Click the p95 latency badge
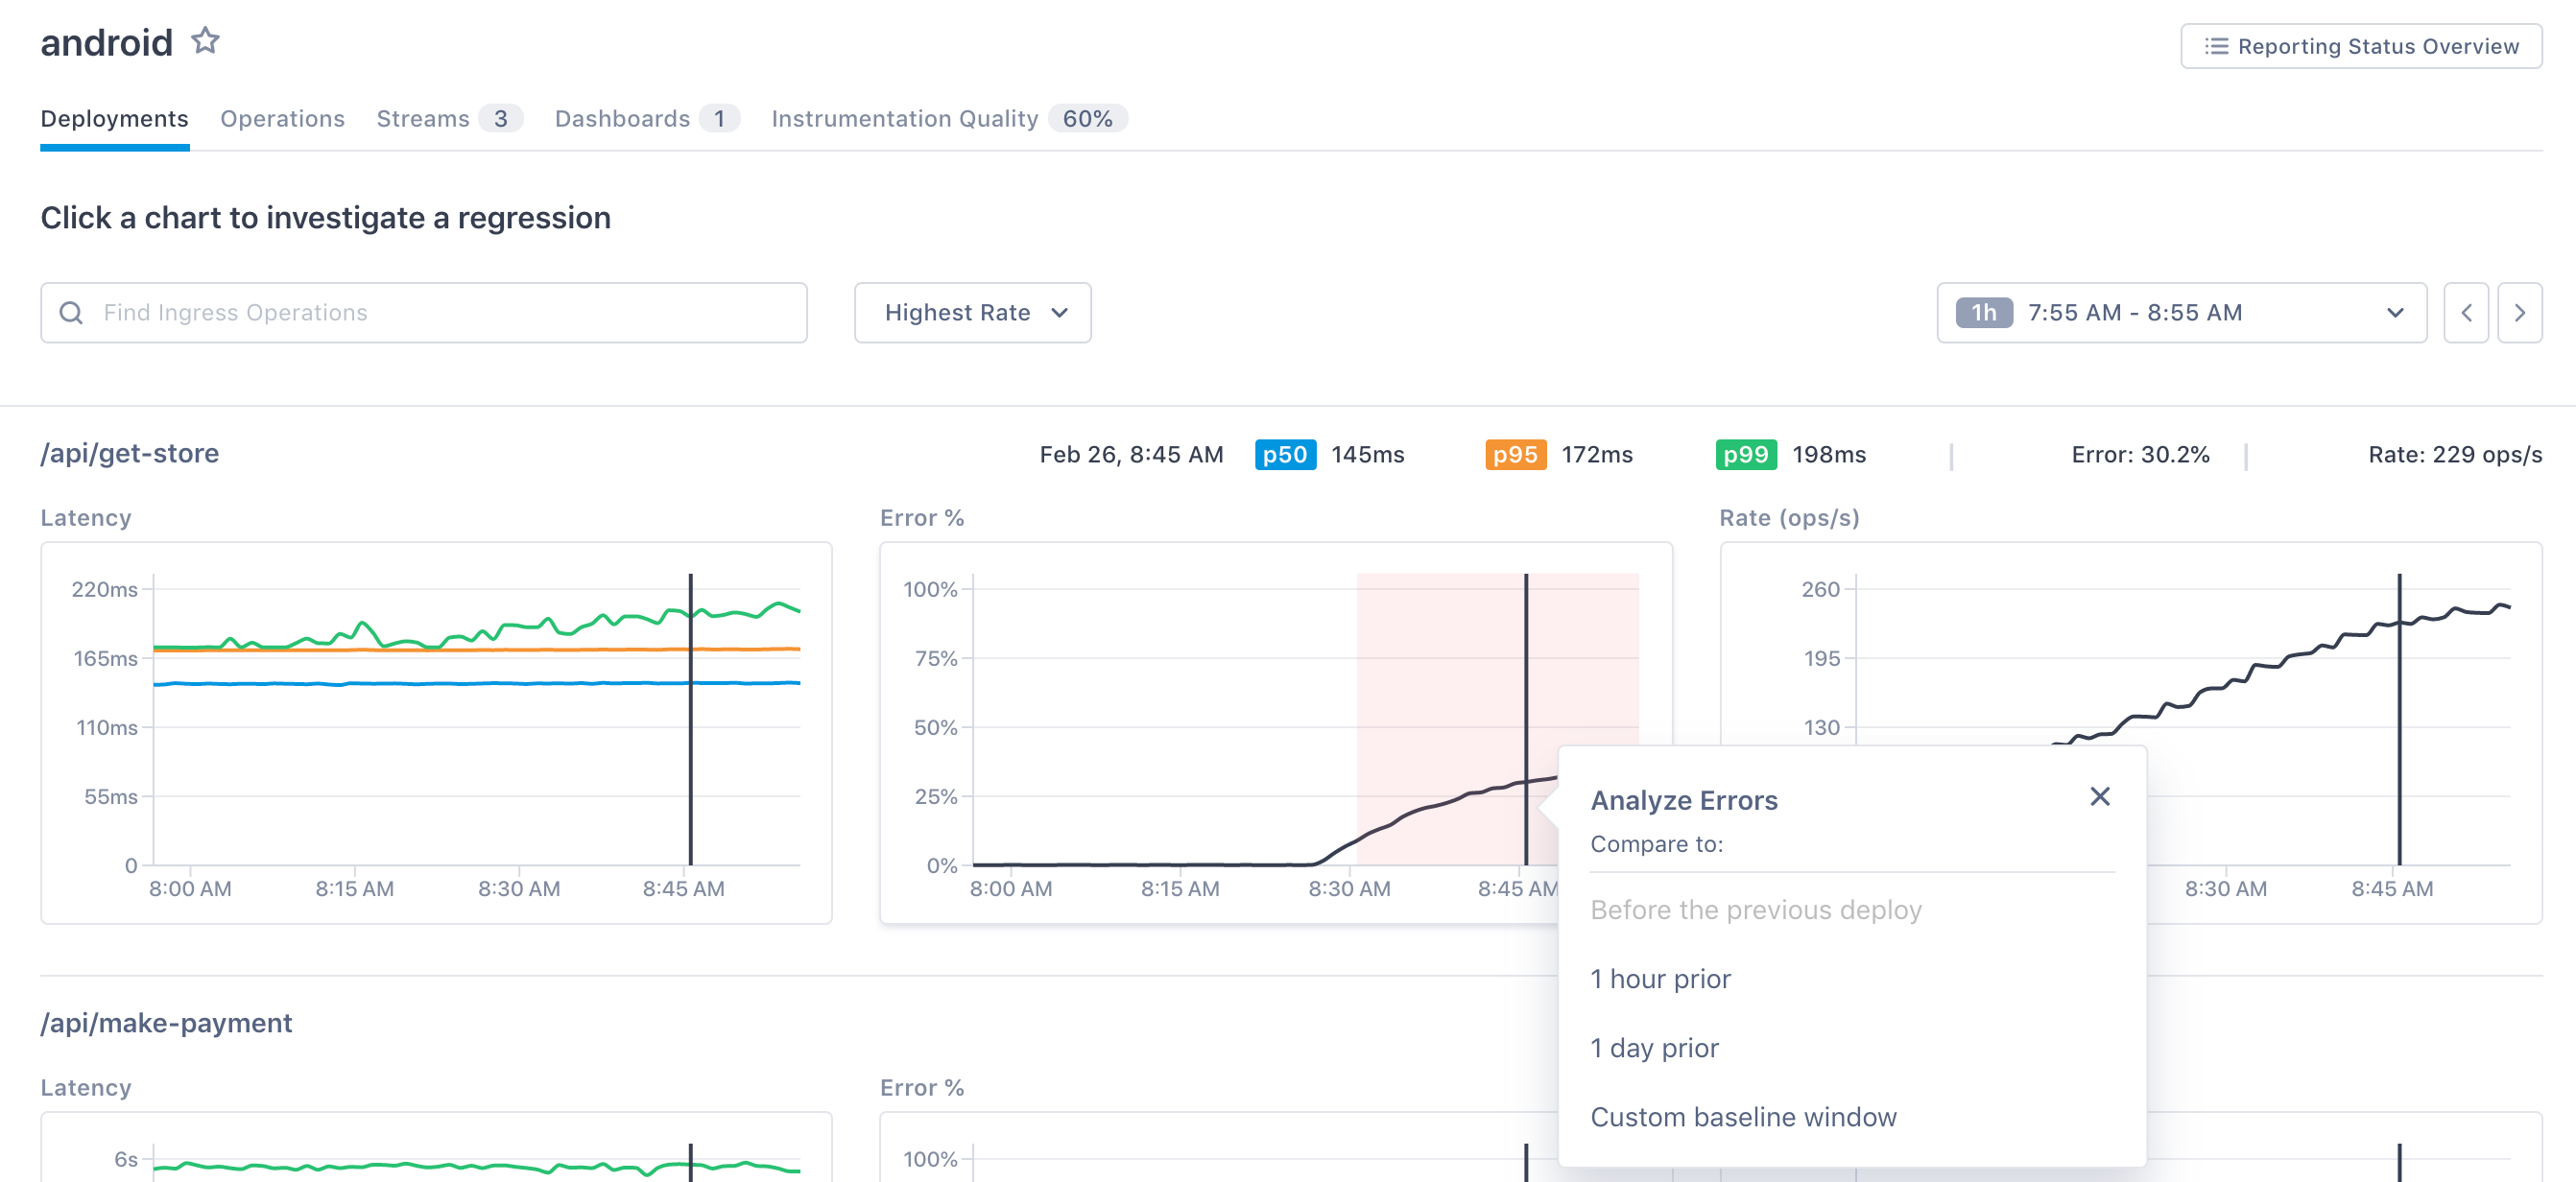This screenshot has width=2576, height=1182. [1514, 455]
